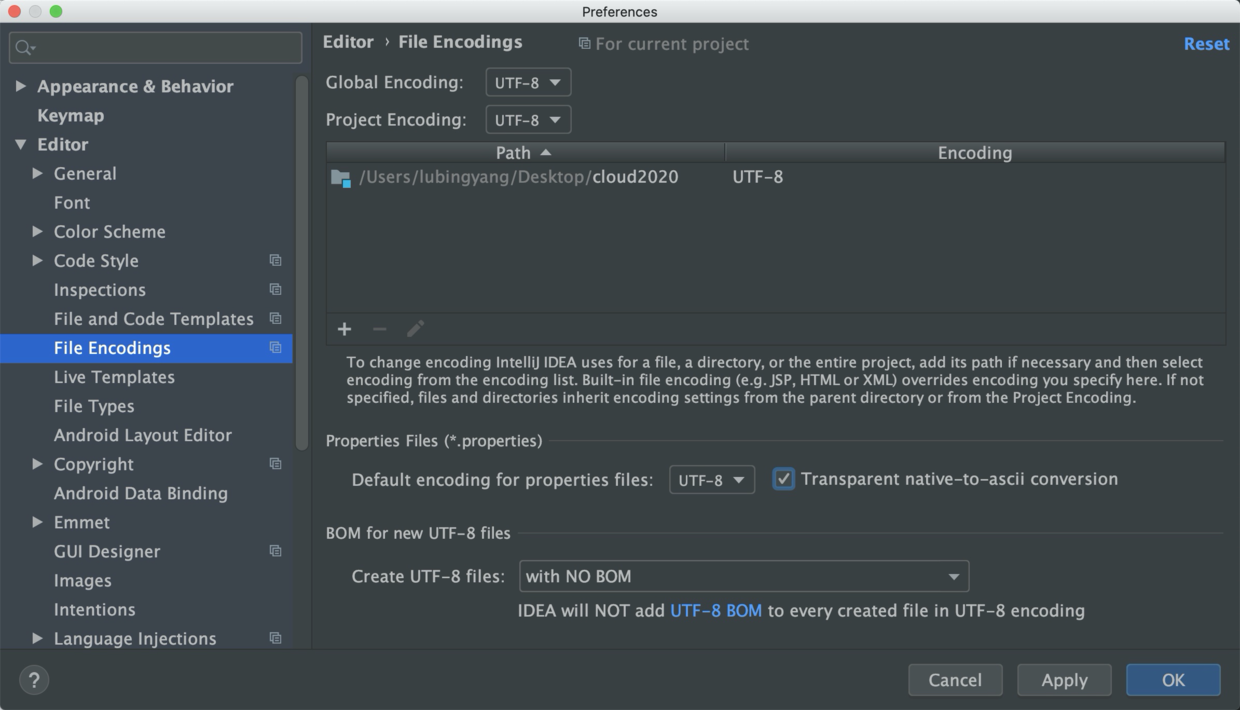This screenshot has height=710, width=1240.
Task: Click project-scope icon beside Code Style
Action: point(275,261)
